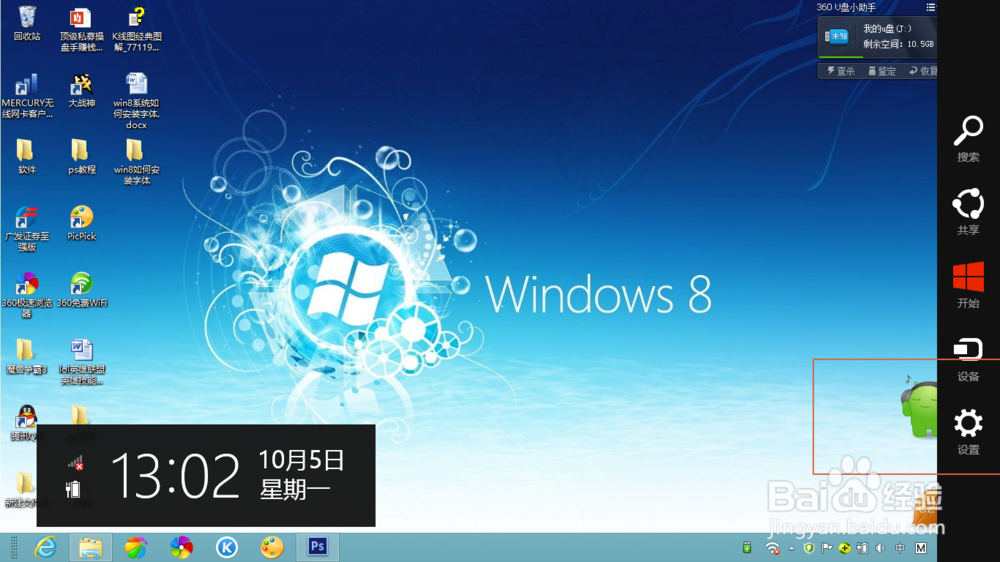Open the 开始 Start charm
Viewport: 1000px width, 562px height.
(x=968, y=285)
